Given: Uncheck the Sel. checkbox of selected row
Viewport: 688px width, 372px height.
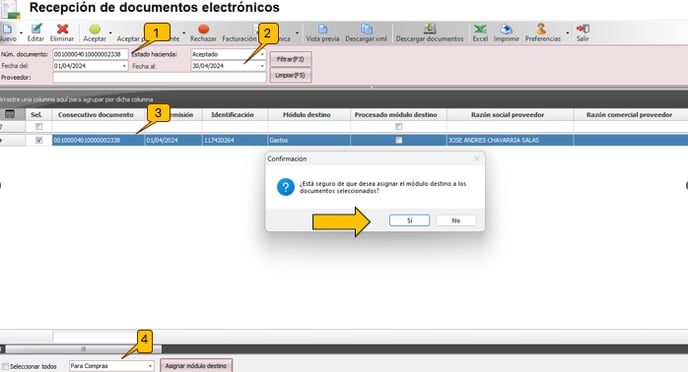Looking at the screenshot, I should coord(39,140).
